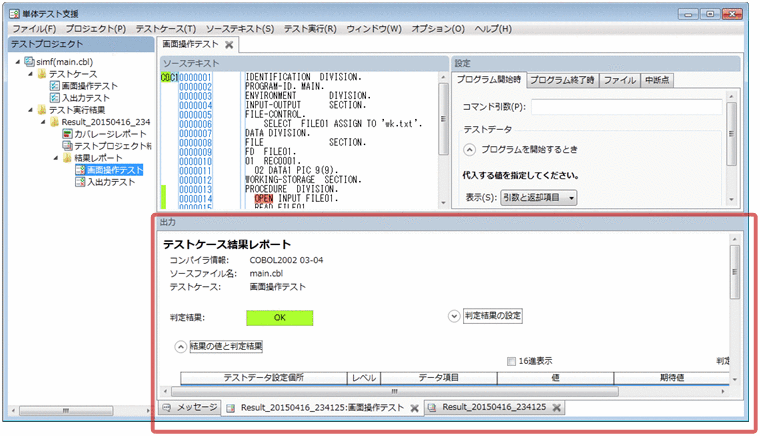760x436 pixels.
Task: Open the テスト実行(R) menu
Action: click(x=310, y=29)
